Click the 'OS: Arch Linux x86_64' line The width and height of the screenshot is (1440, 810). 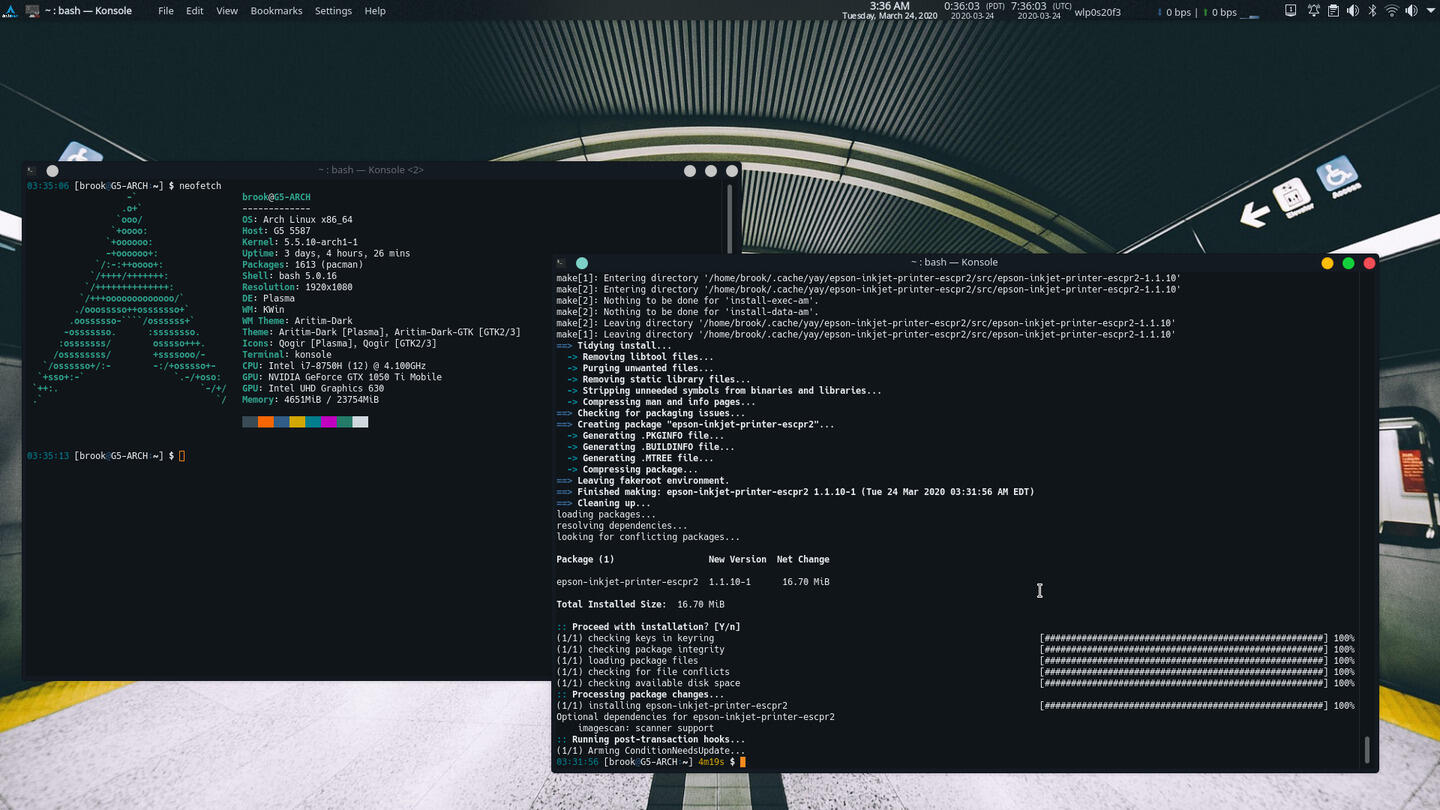pyautogui.click(x=297, y=220)
